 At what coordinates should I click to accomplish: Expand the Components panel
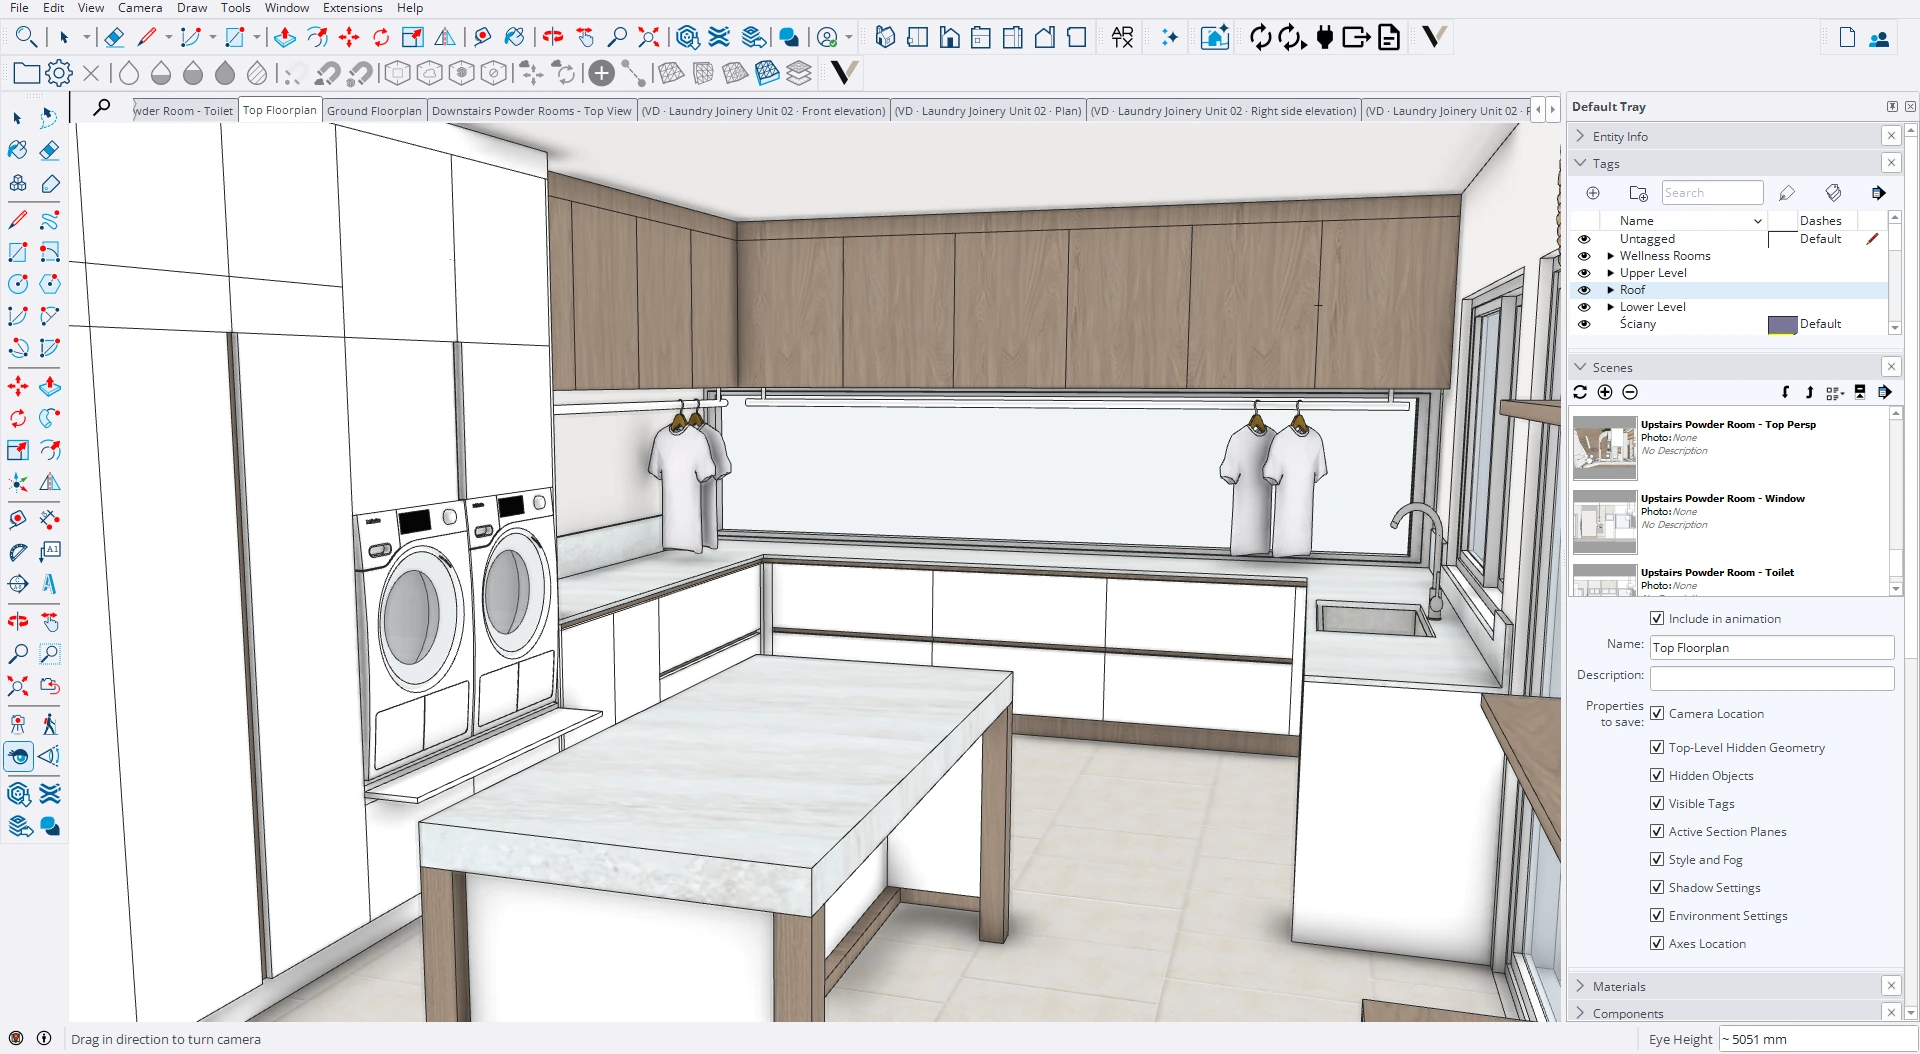pos(1580,1013)
